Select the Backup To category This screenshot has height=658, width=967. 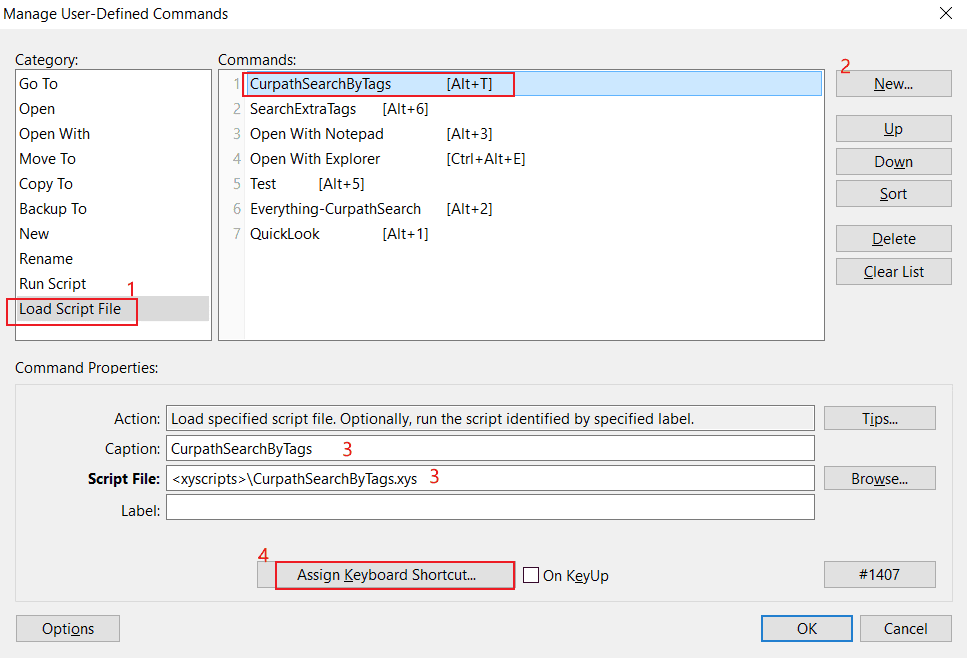pos(112,208)
